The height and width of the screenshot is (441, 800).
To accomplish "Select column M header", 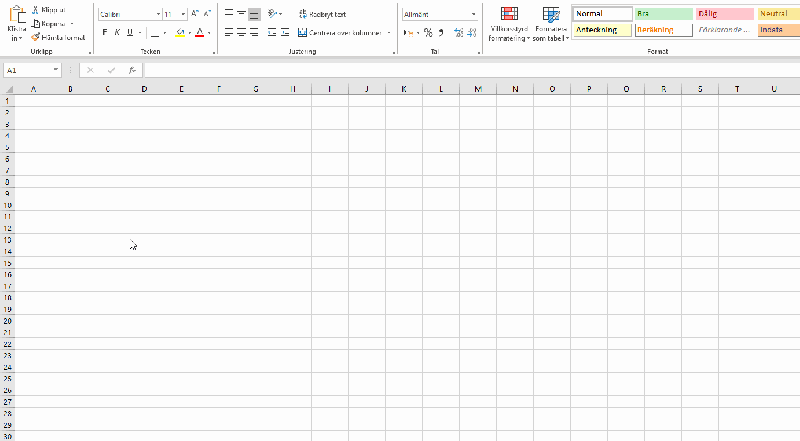I will [x=478, y=89].
